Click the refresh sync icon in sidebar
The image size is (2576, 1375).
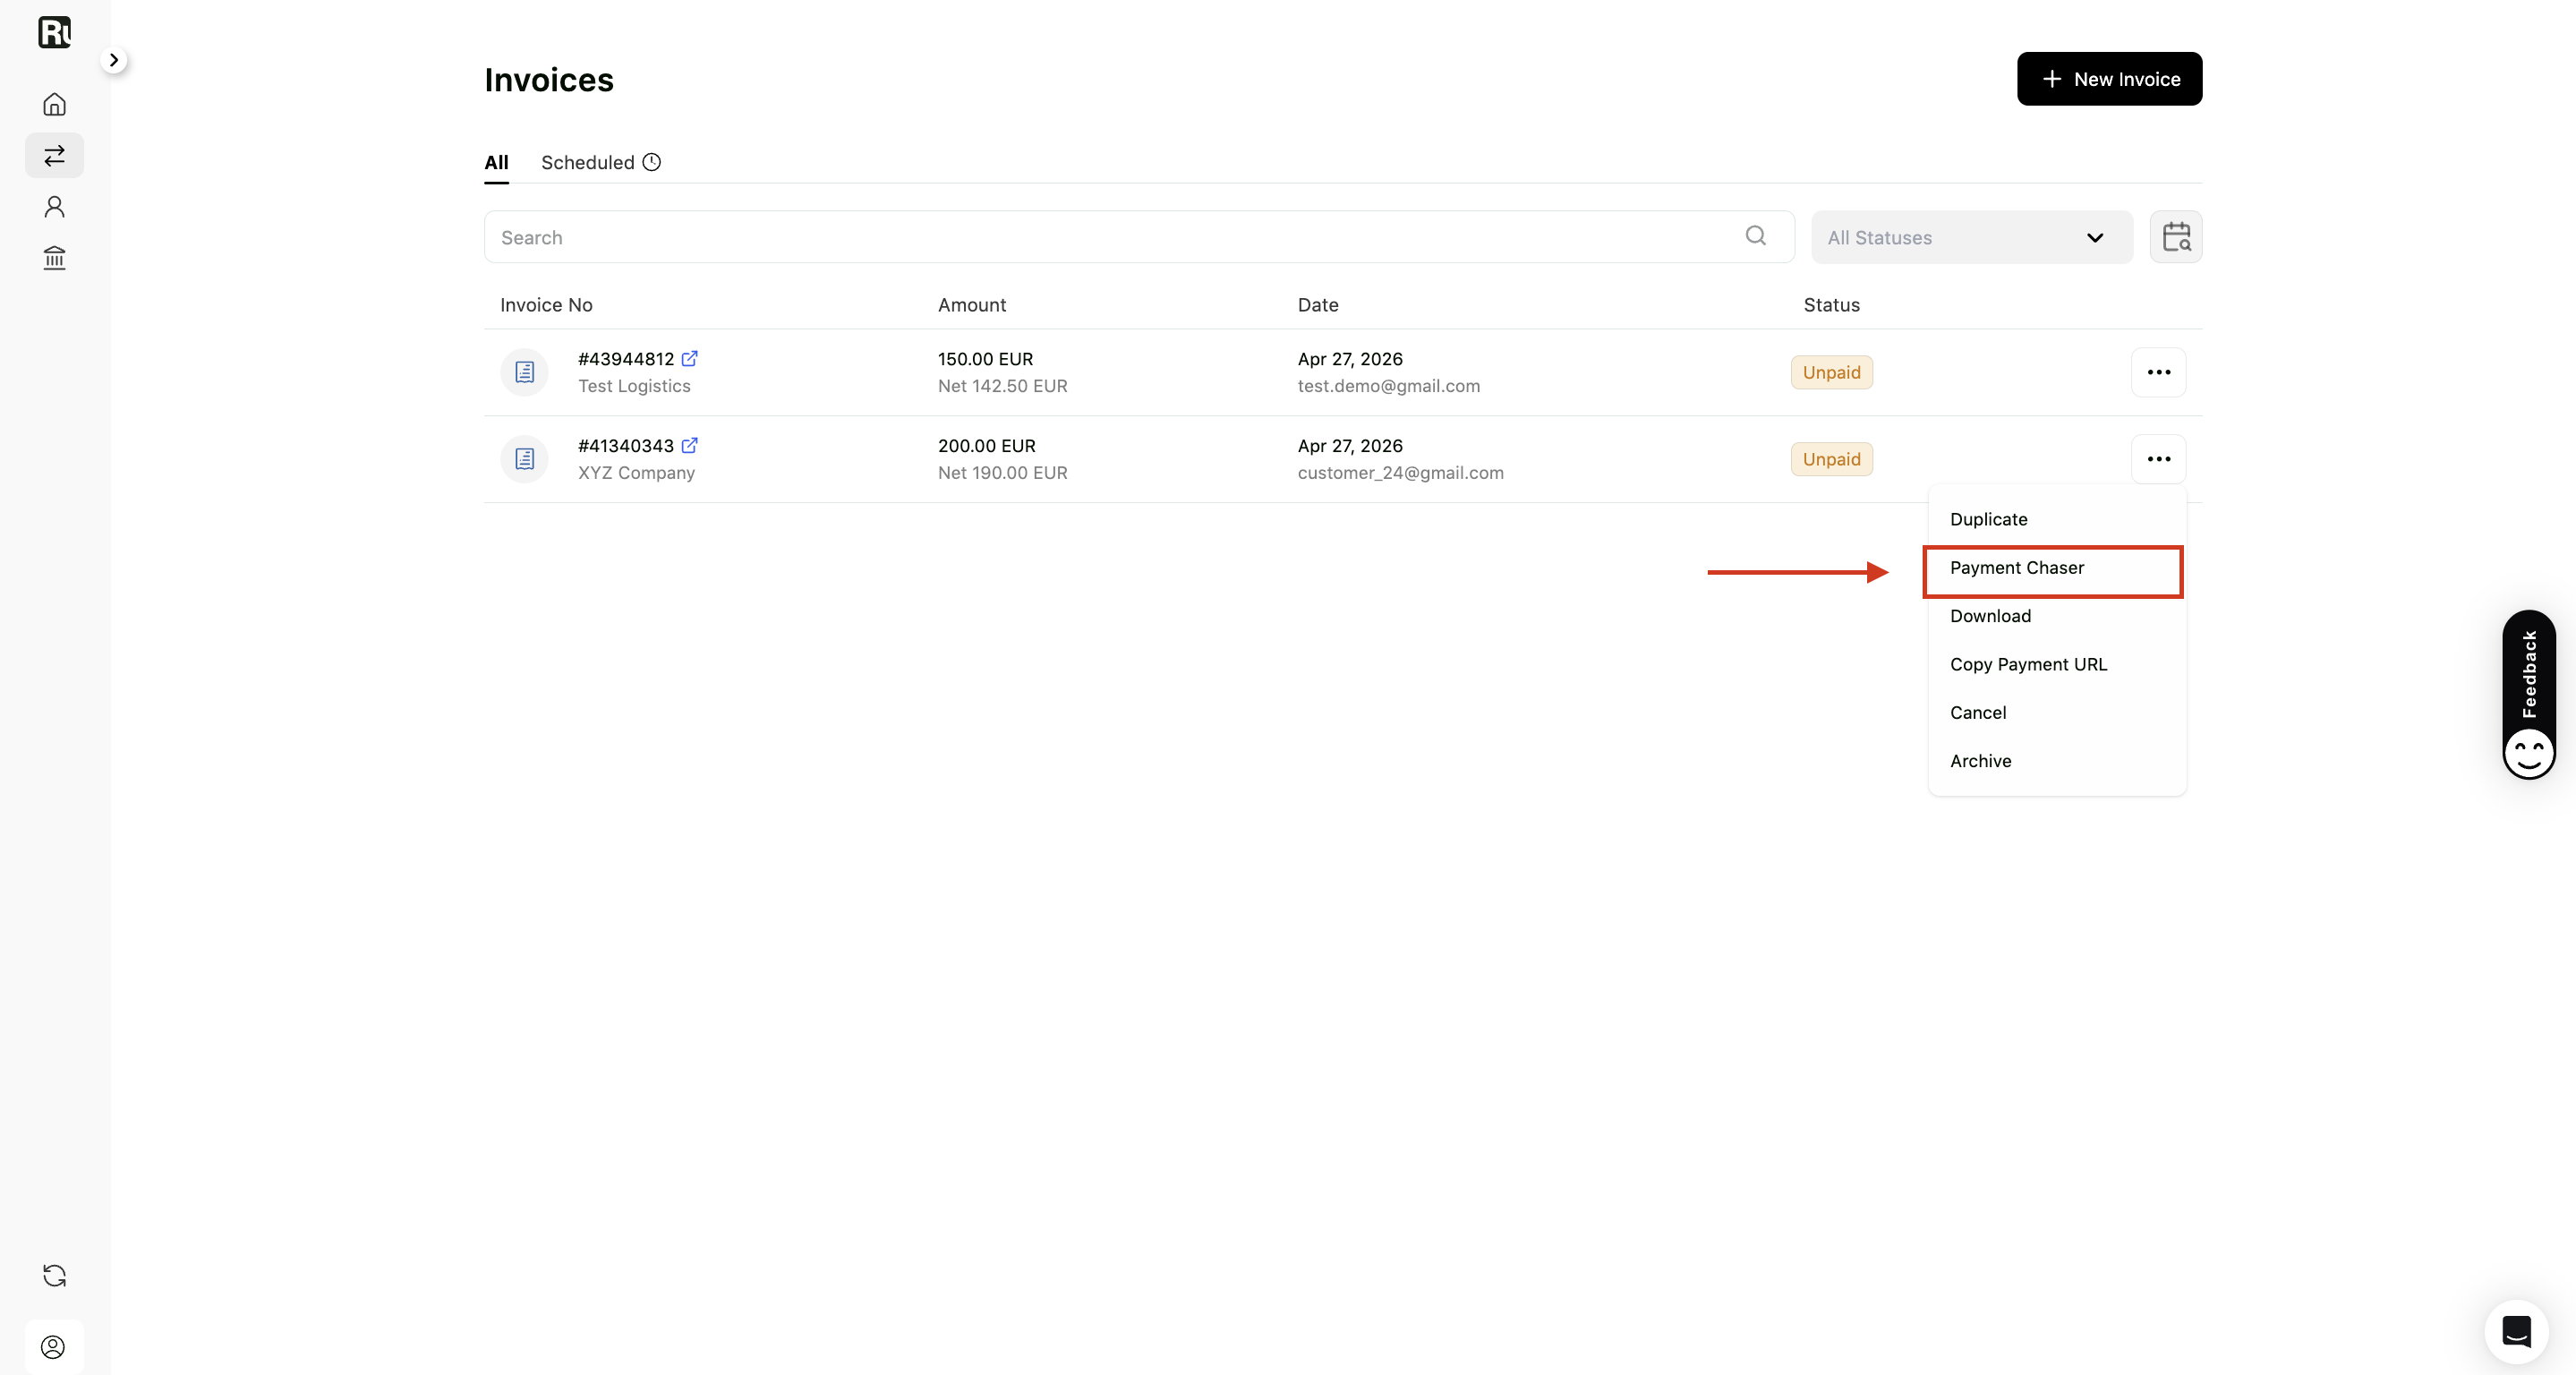(54, 1275)
